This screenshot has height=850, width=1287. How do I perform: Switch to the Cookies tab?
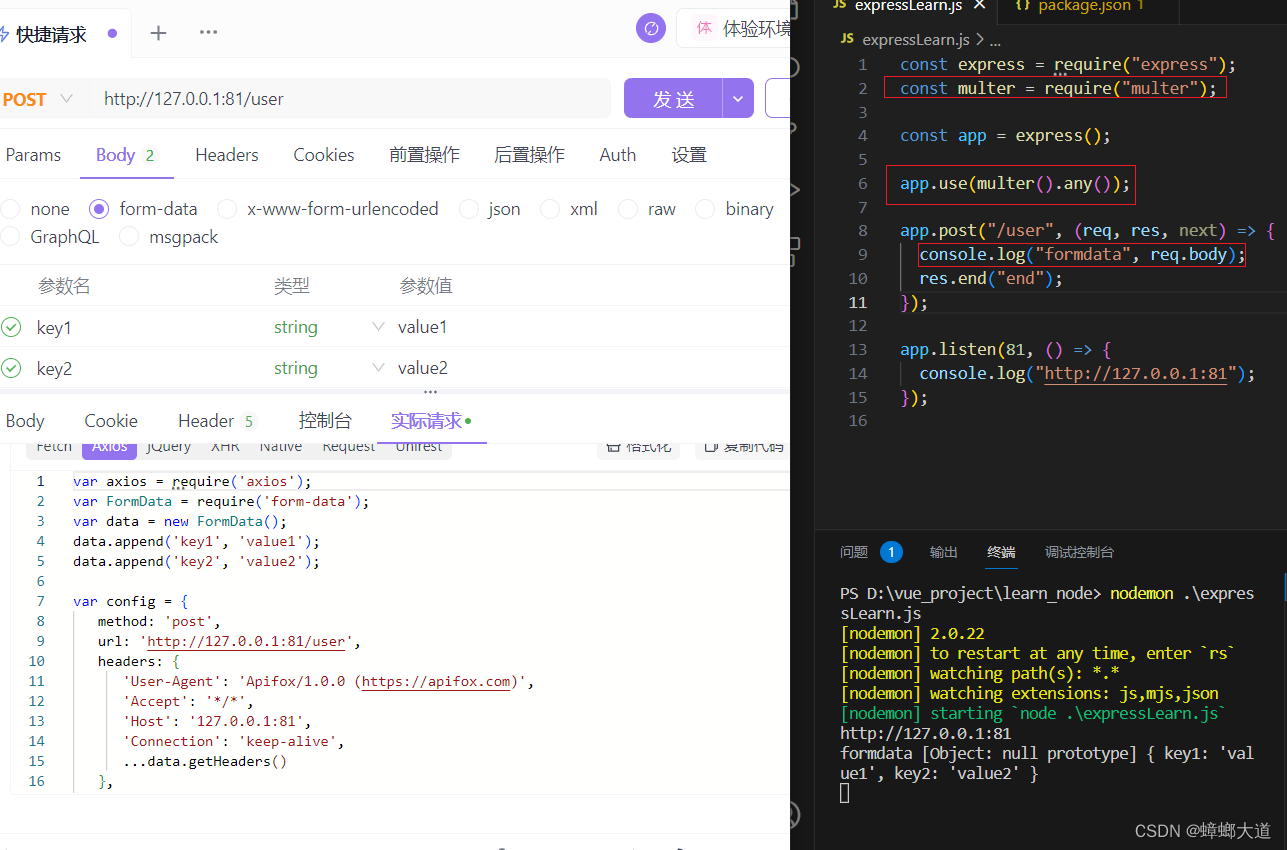pyautogui.click(x=324, y=155)
